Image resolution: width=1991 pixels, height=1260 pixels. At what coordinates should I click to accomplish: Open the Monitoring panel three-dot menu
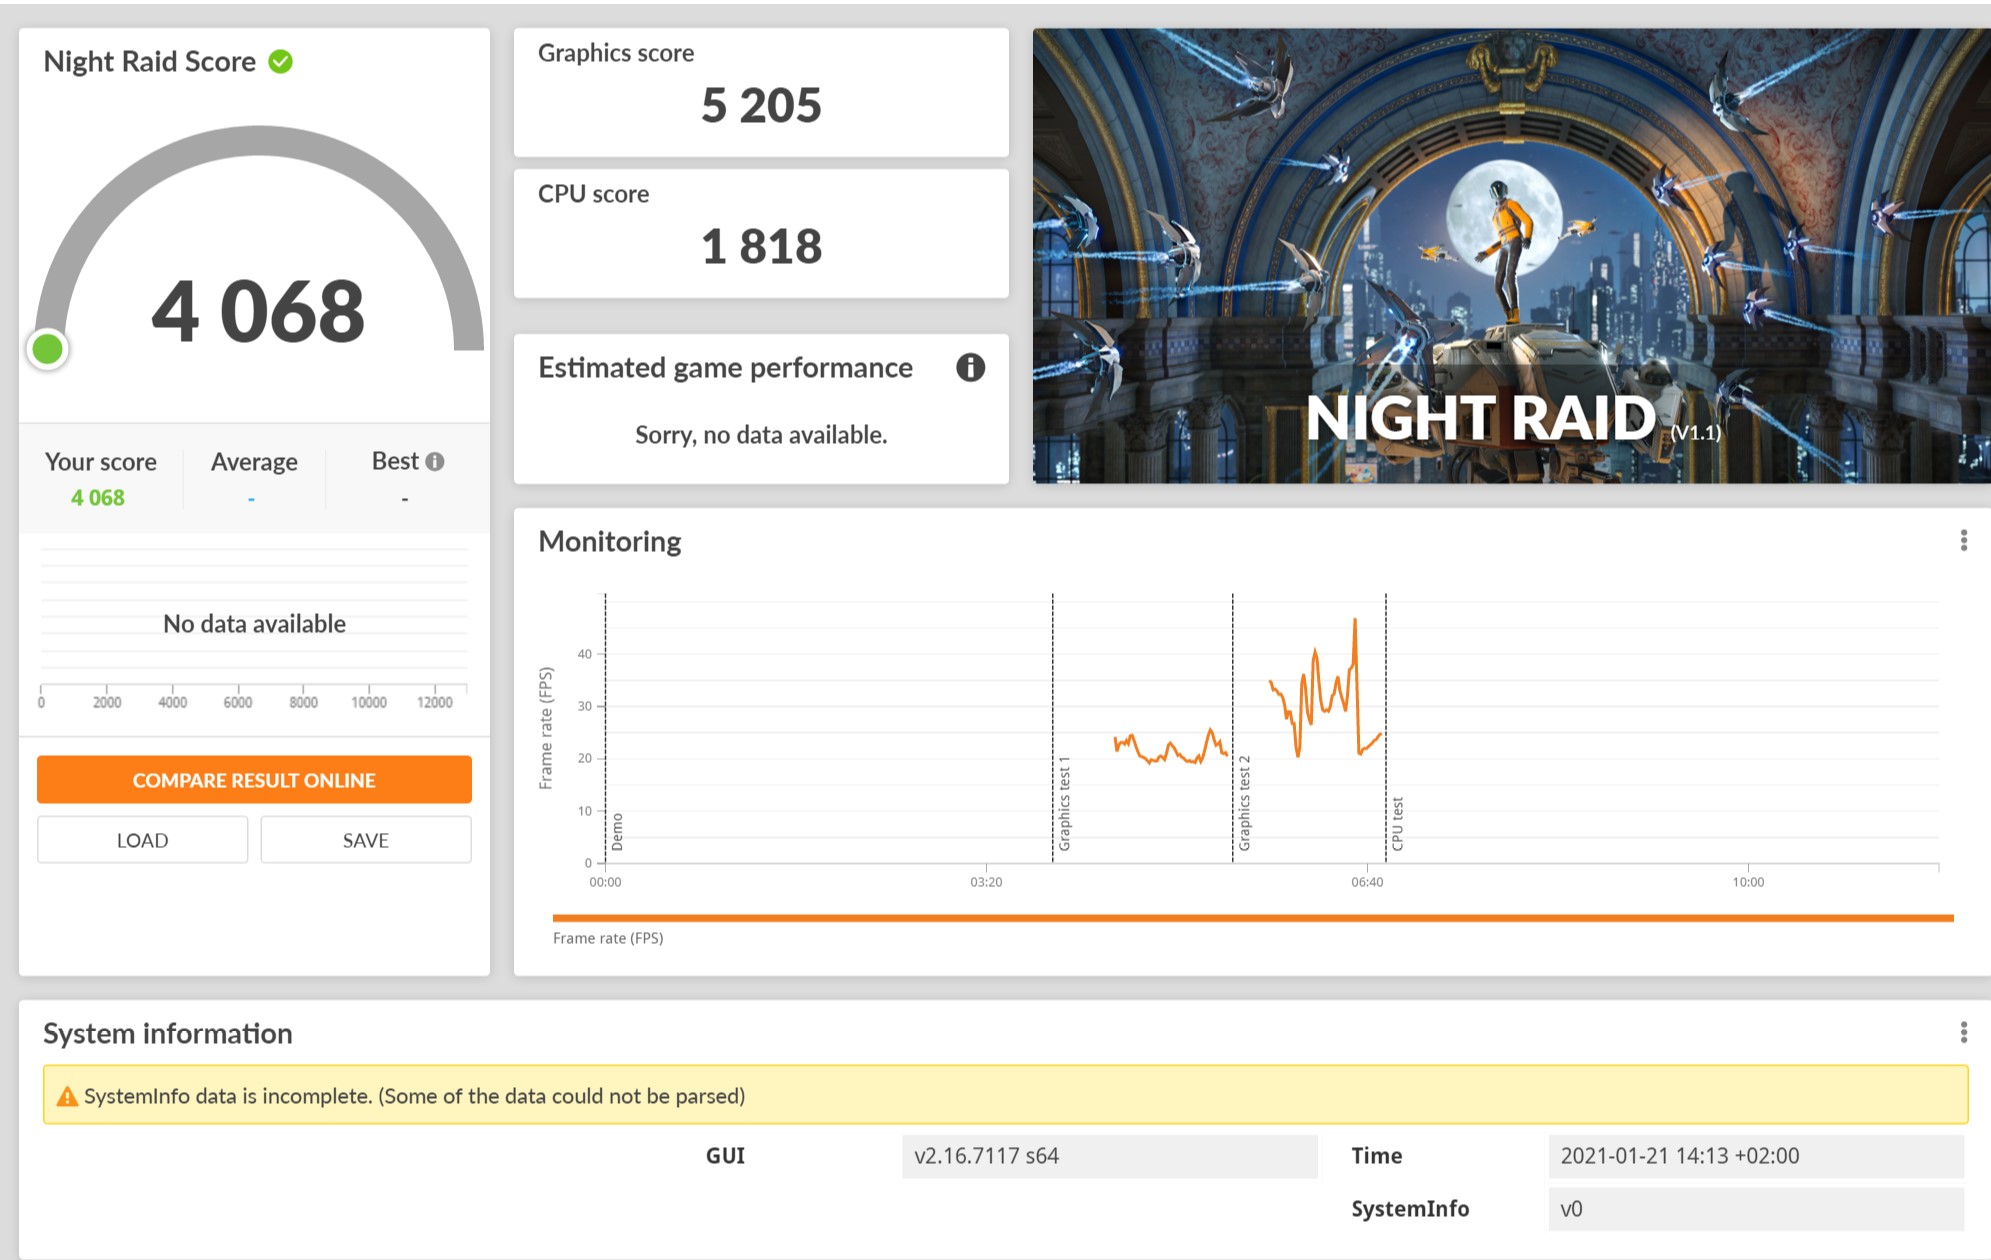click(1963, 541)
